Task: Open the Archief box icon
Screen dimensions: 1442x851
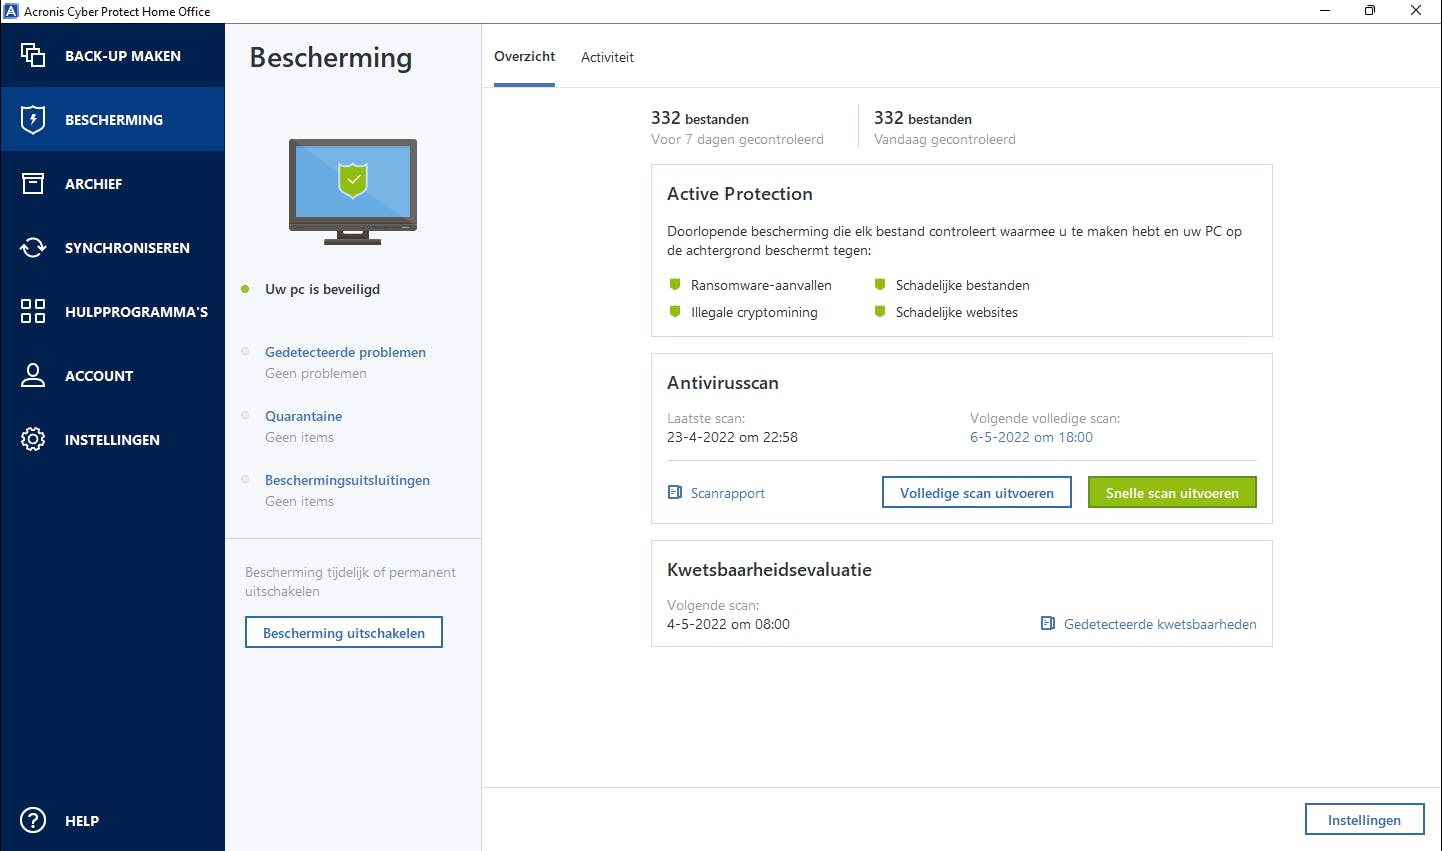Action: point(33,183)
